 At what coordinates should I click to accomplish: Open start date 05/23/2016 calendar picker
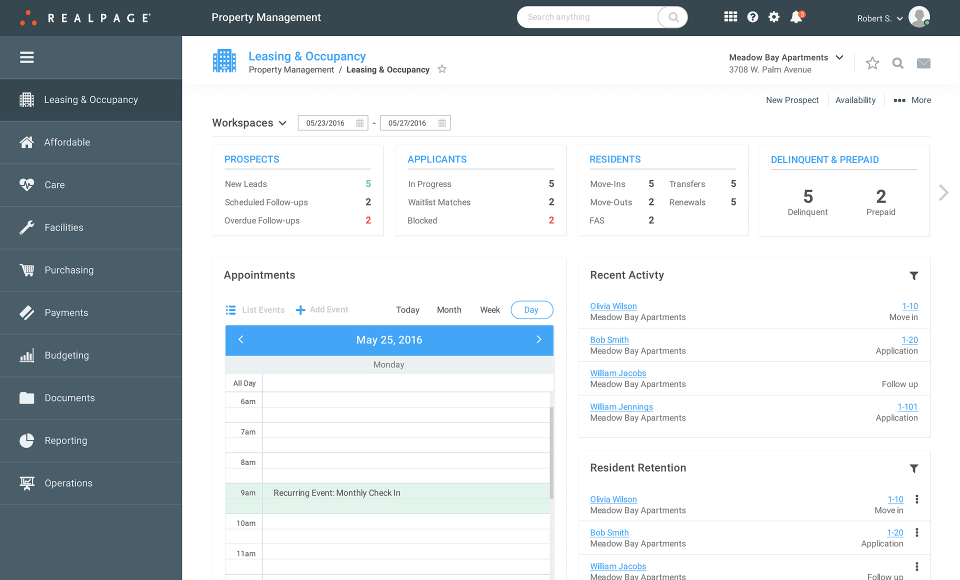pos(360,123)
